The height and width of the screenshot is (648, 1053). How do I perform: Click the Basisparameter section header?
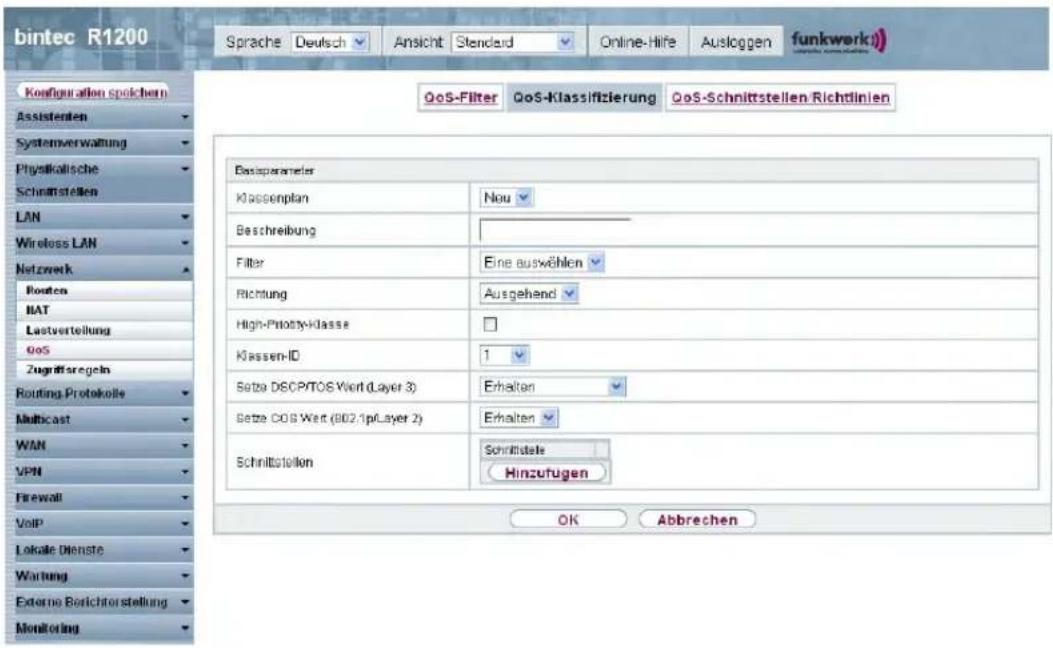click(633, 171)
